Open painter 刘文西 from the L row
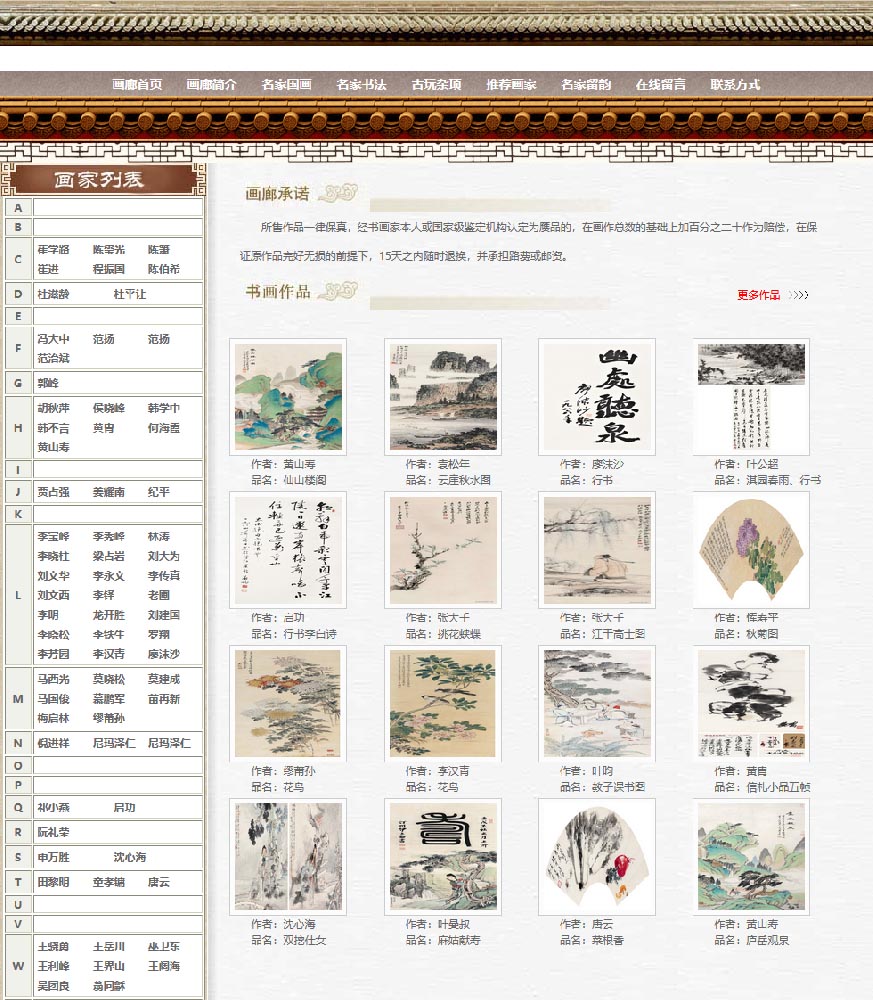873x1000 pixels. pyautogui.click(x=54, y=595)
